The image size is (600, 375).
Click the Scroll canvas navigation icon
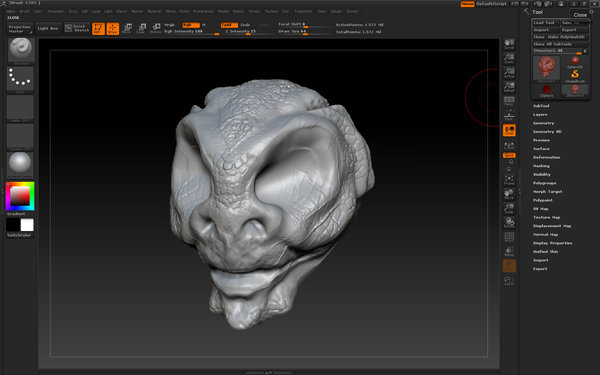(x=509, y=44)
